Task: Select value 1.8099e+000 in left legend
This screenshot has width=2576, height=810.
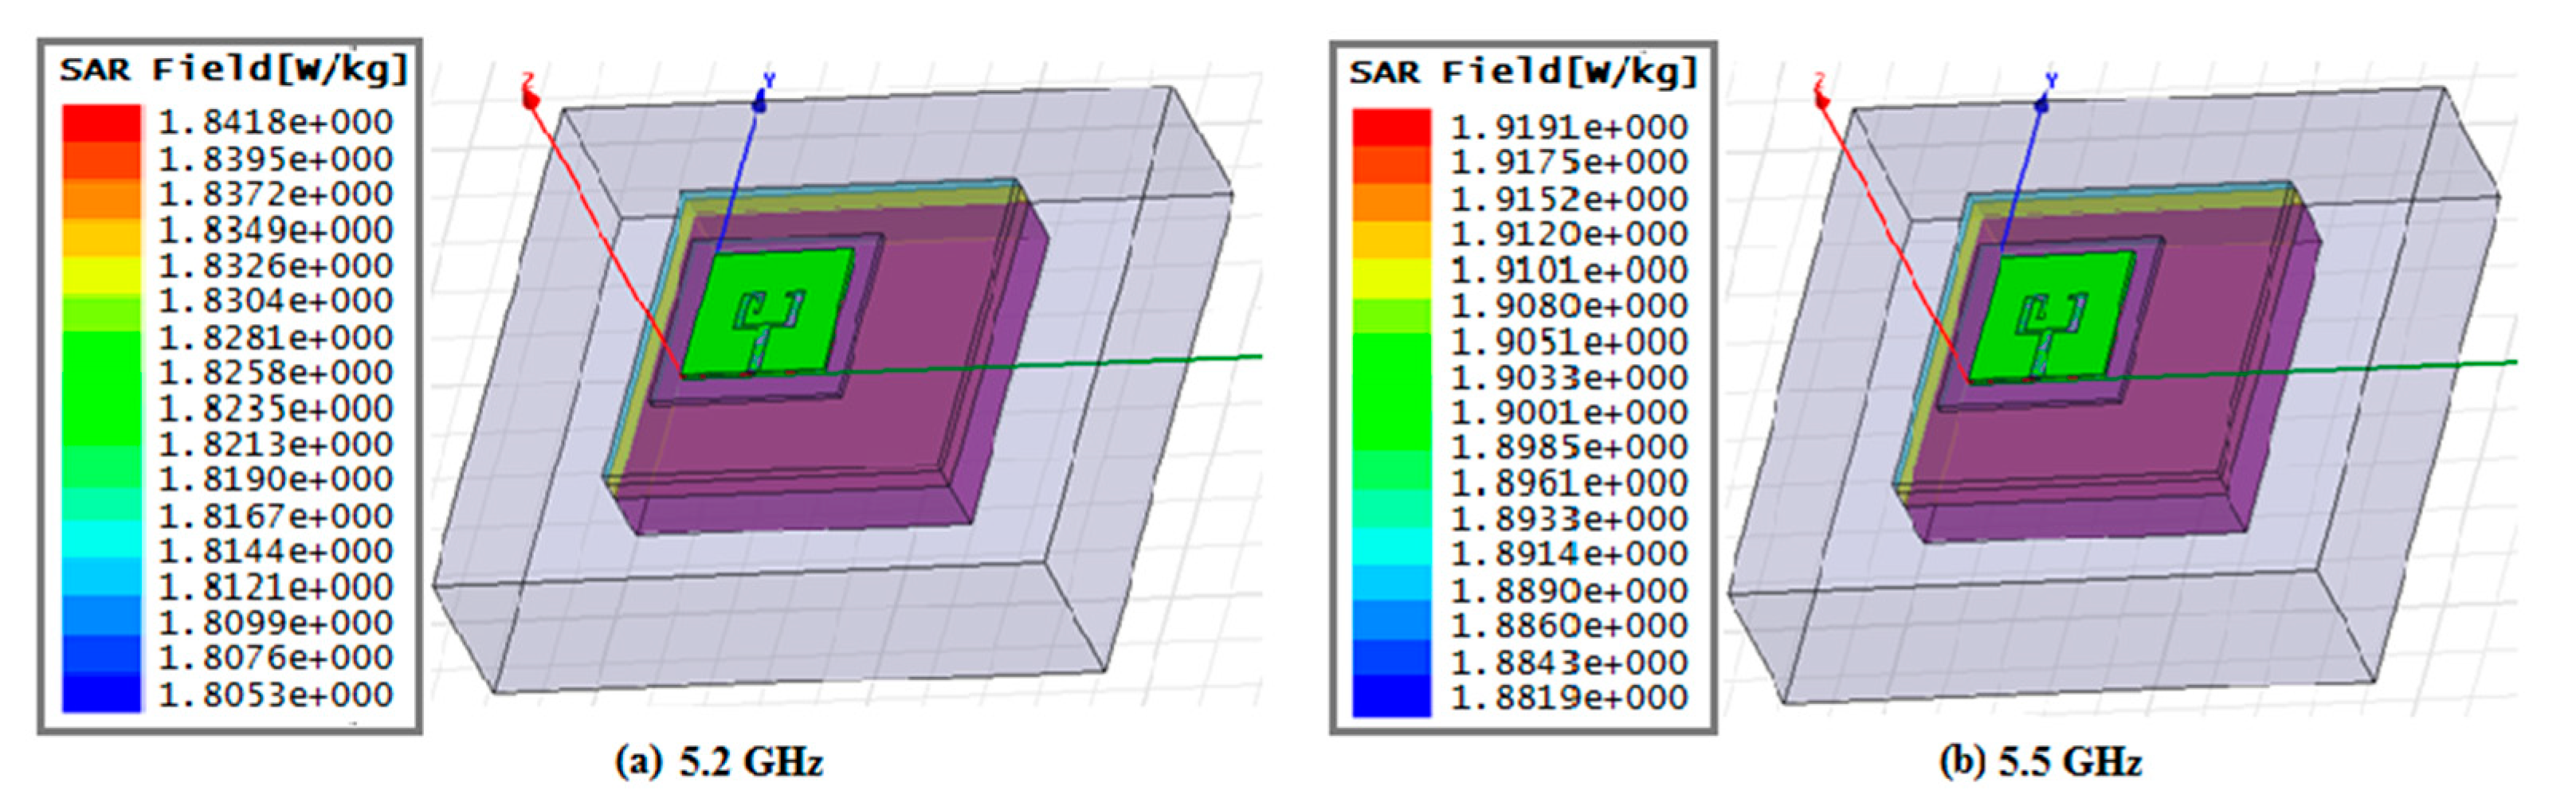Action: coord(276,623)
